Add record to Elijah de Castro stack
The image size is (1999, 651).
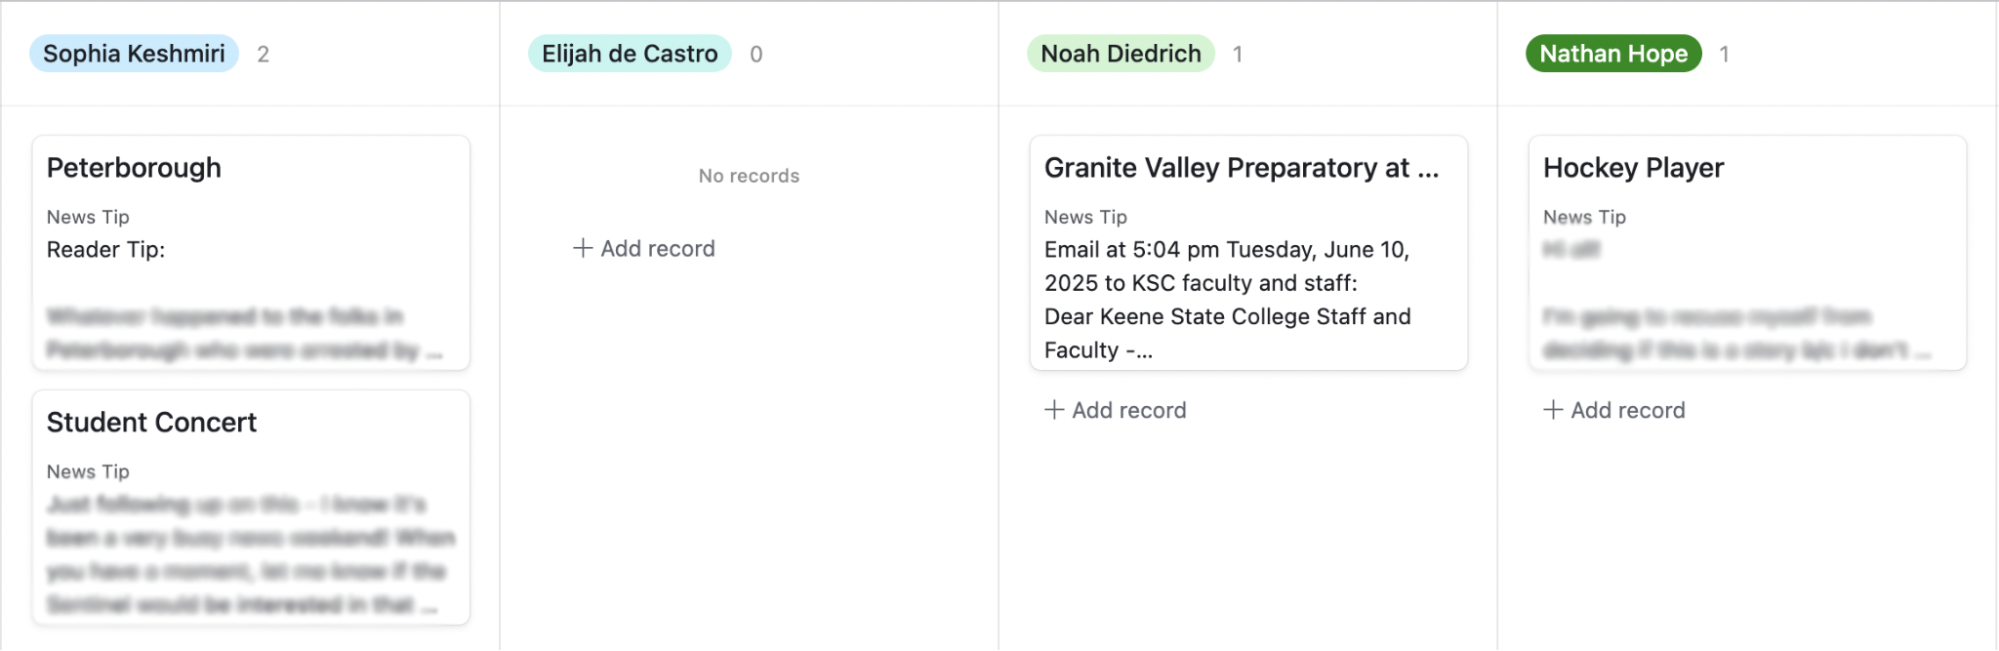click(644, 248)
